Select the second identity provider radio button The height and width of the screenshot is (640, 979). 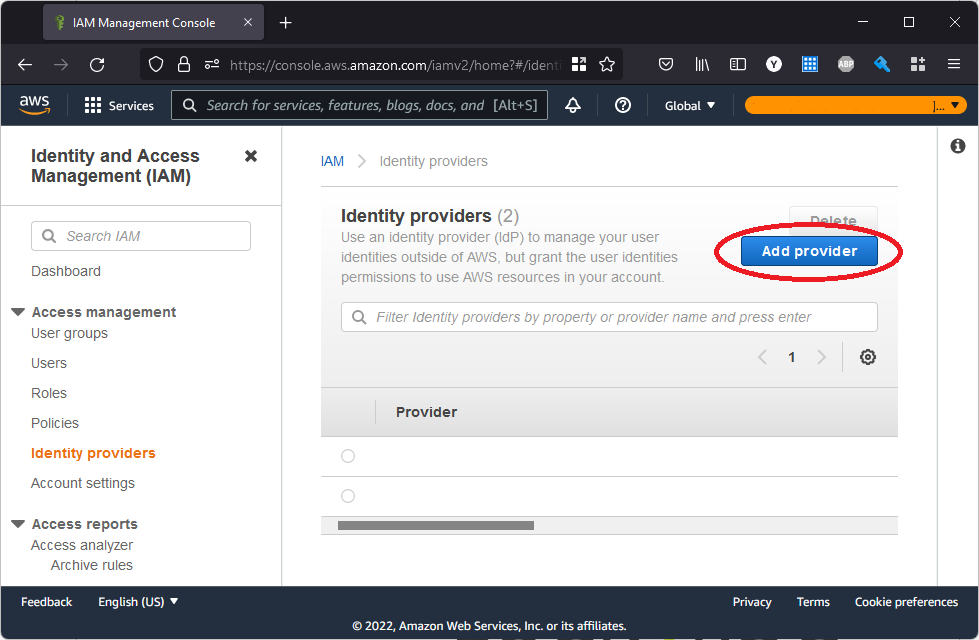click(348, 496)
